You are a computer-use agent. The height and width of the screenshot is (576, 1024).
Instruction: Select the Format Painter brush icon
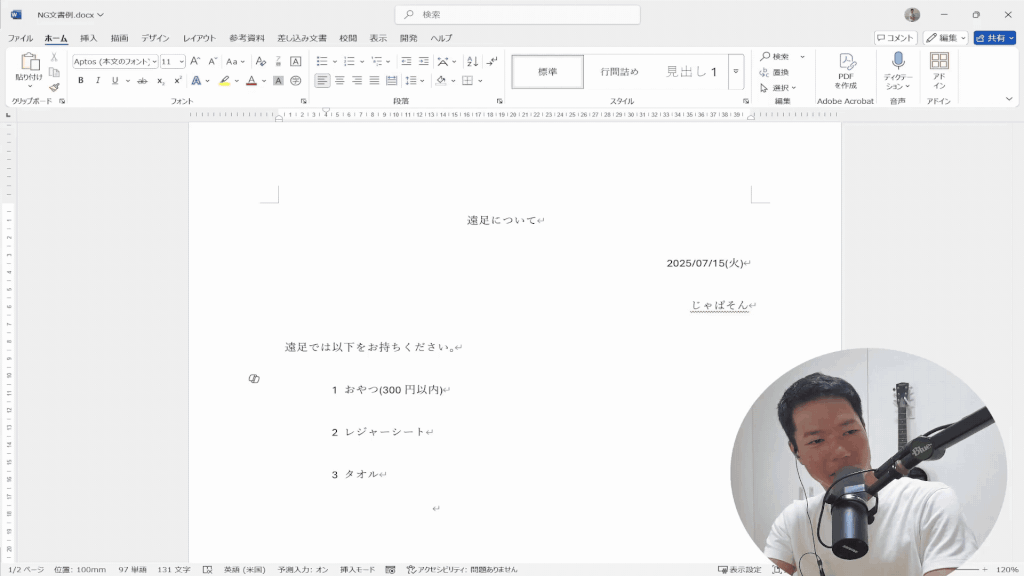coord(54,87)
